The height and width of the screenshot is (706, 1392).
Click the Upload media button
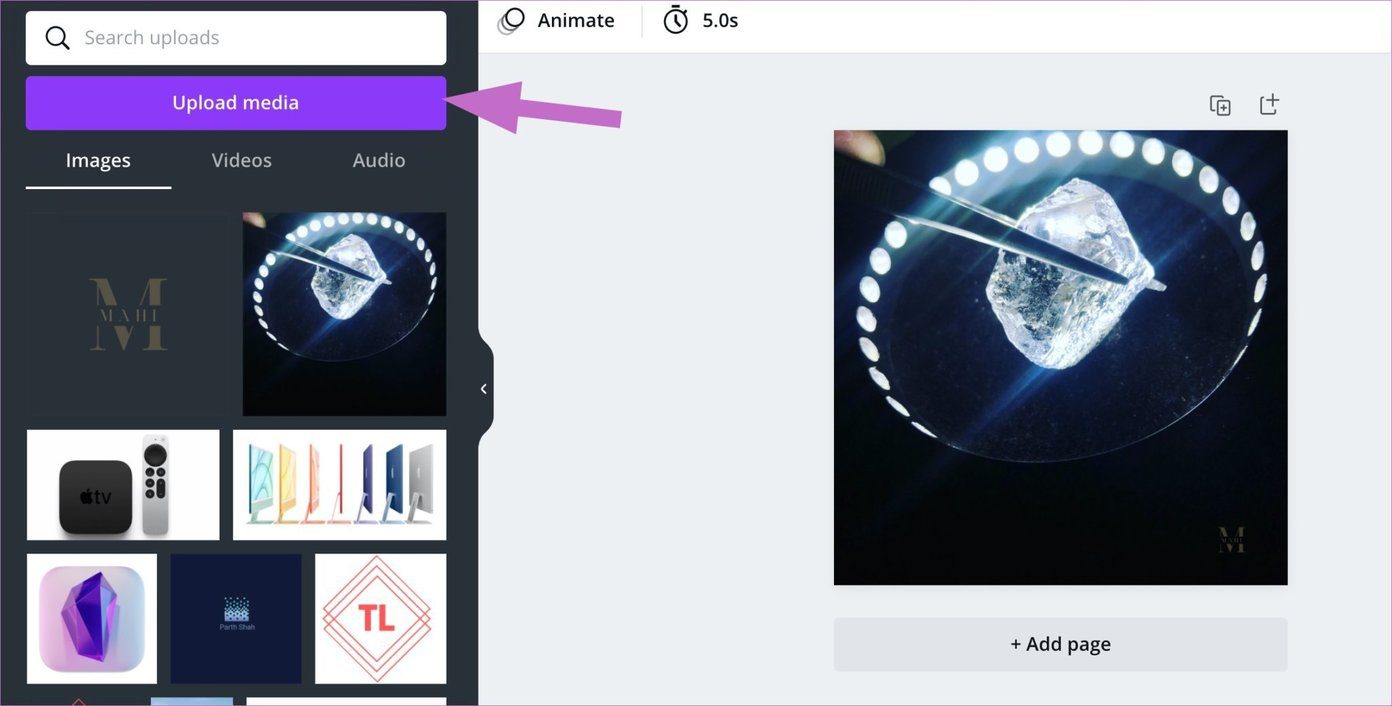236,103
